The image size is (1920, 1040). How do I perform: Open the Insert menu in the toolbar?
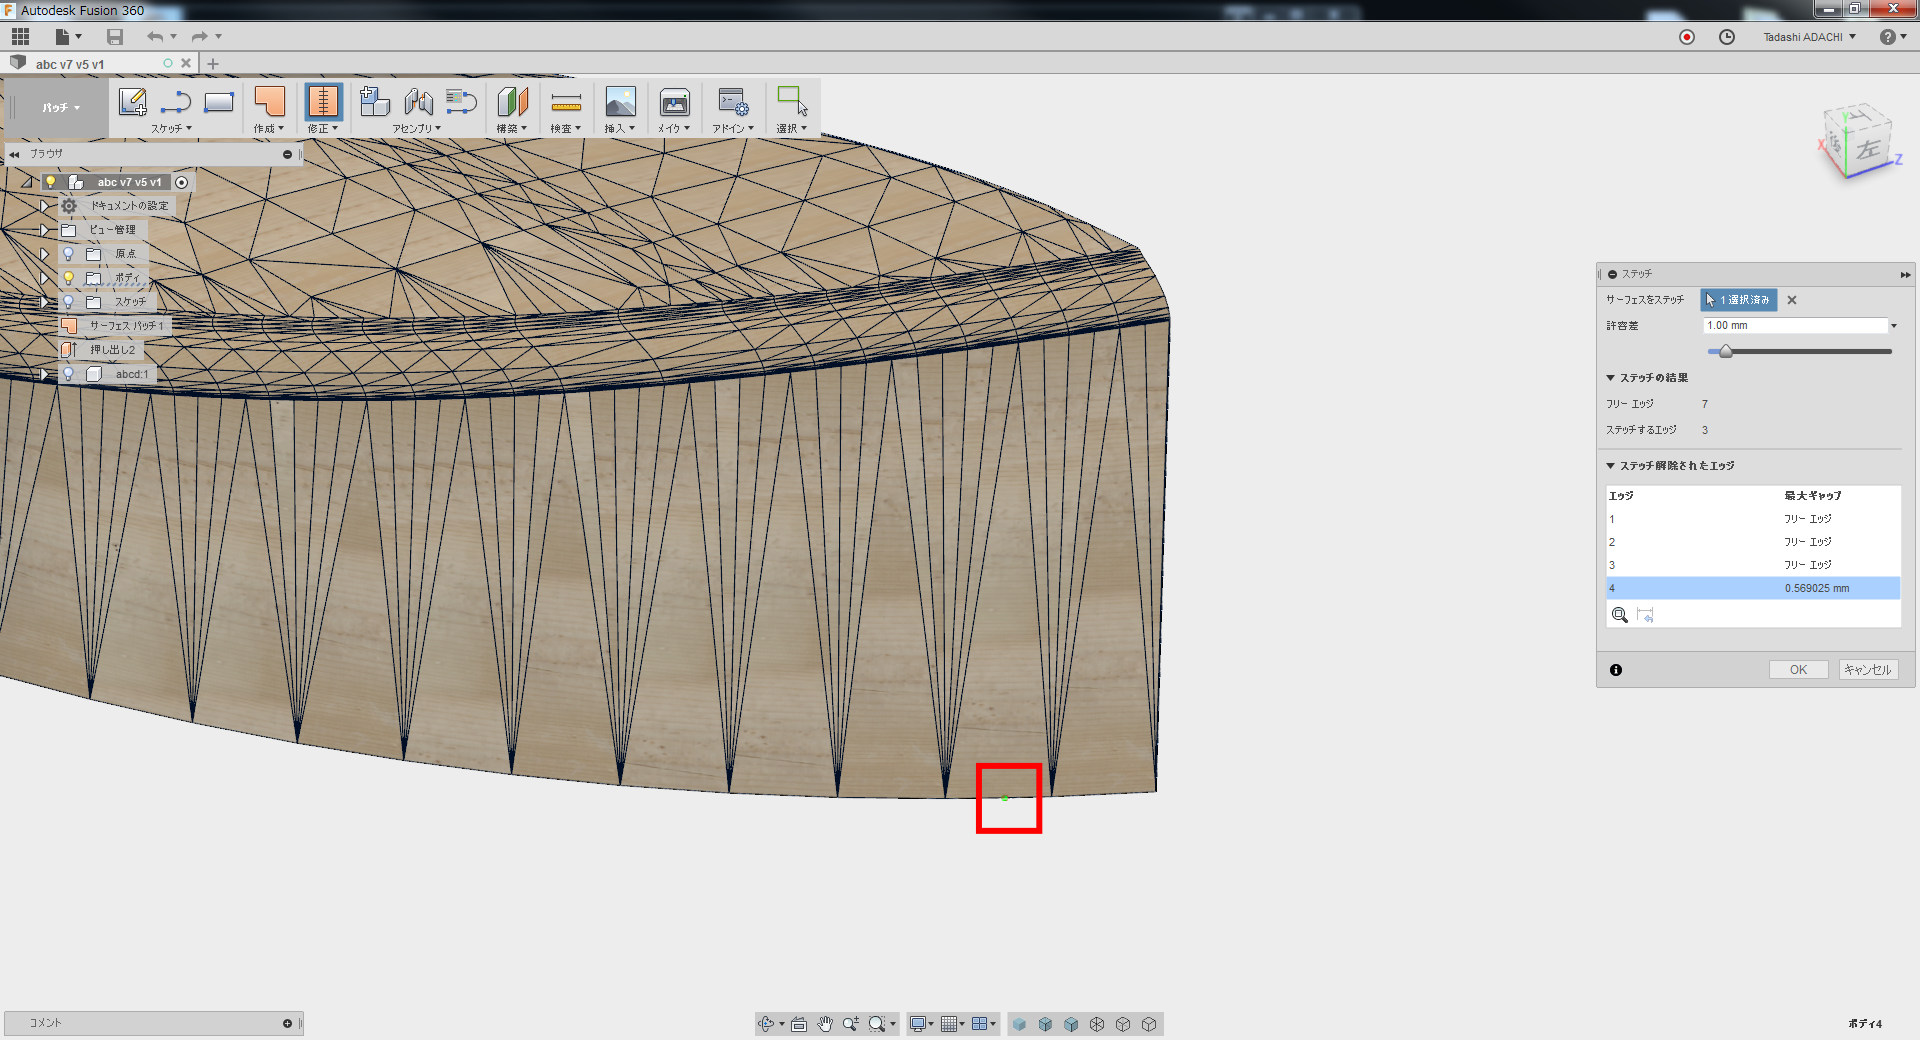click(620, 128)
